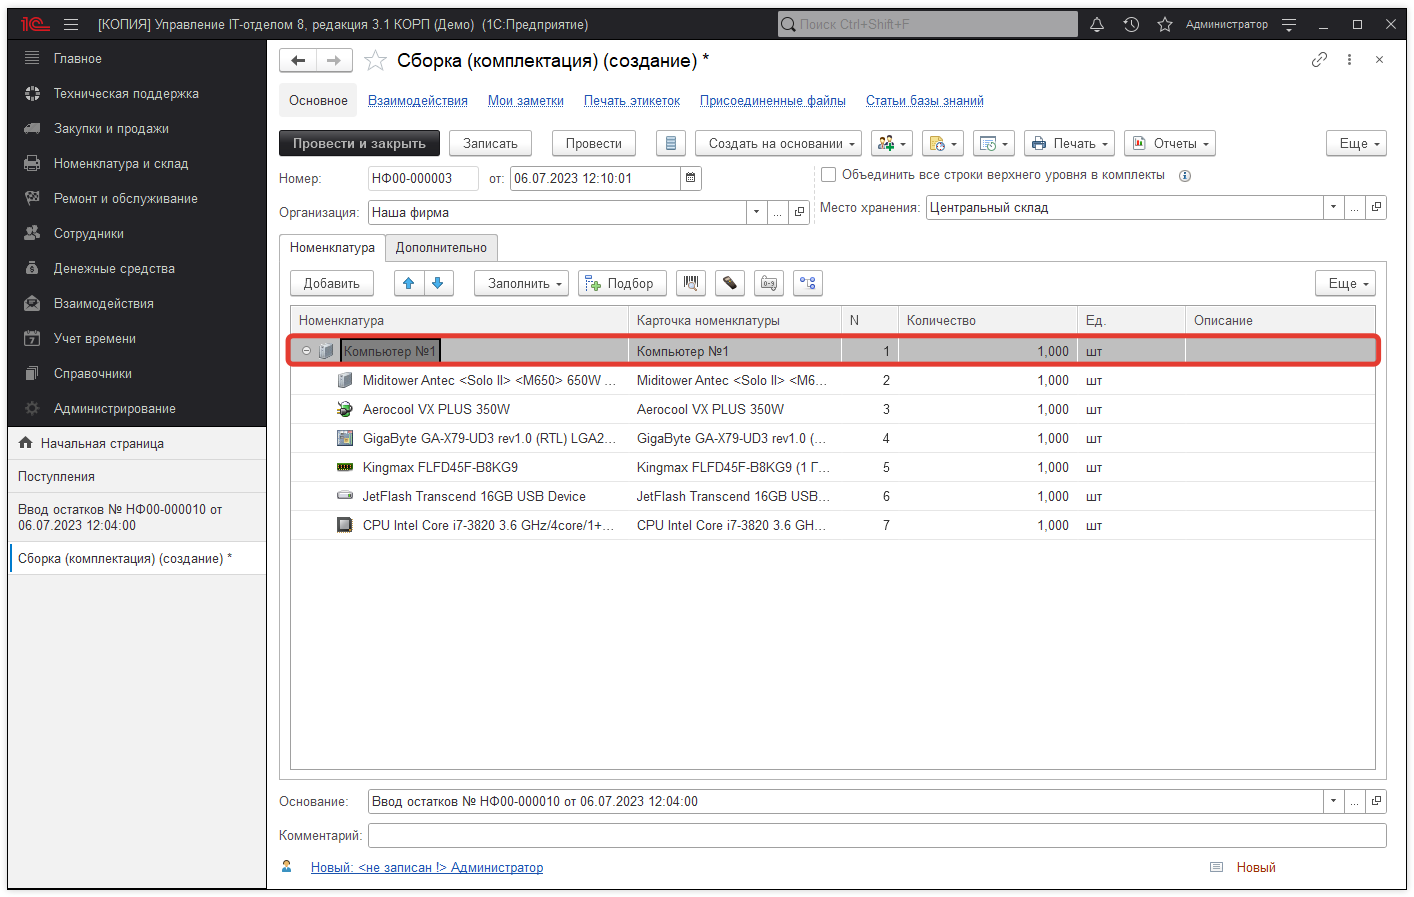Image resolution: width=1414 pixels, height=897 pixels.
Task: Click the Провести и закрыть button
Action: tap(359, 143)
